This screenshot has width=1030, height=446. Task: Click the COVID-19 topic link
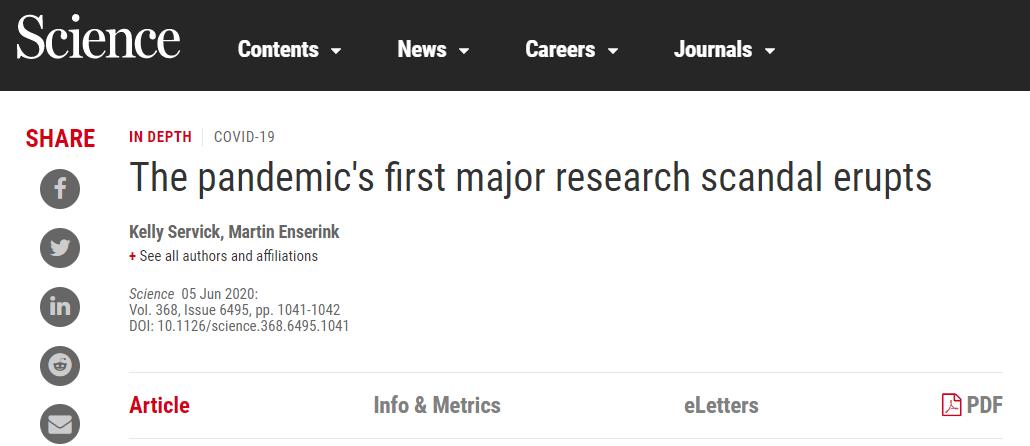point(244,137)
